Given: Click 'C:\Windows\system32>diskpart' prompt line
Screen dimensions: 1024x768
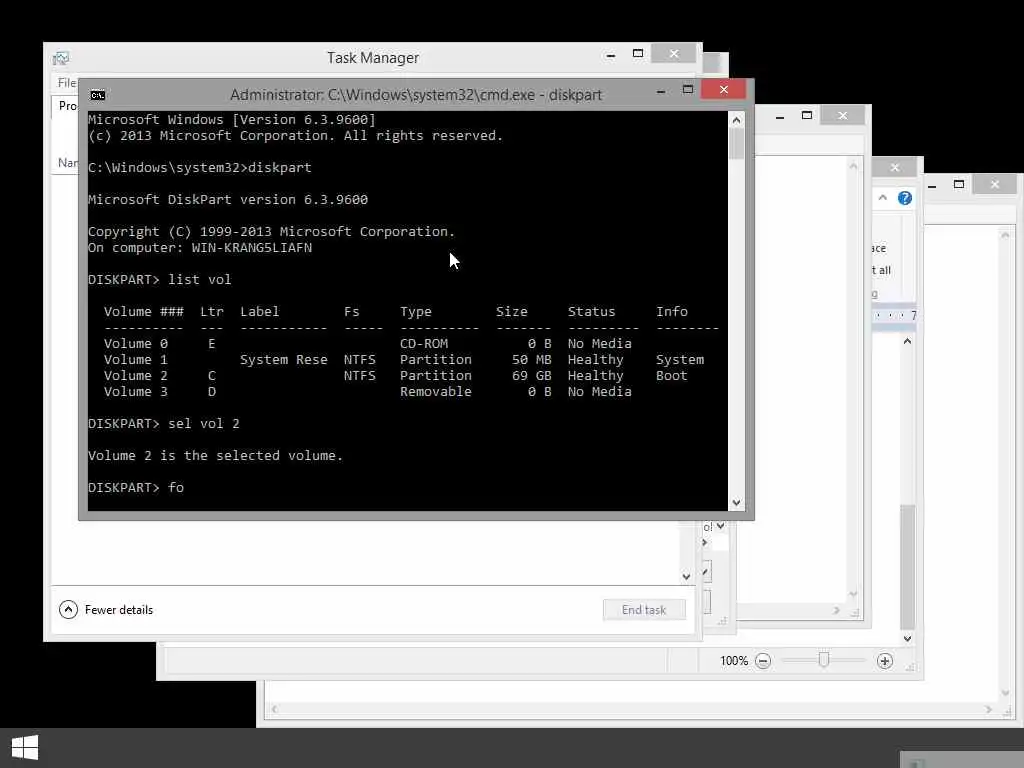Looking at the screenshot, I should (x=200, y=168).
